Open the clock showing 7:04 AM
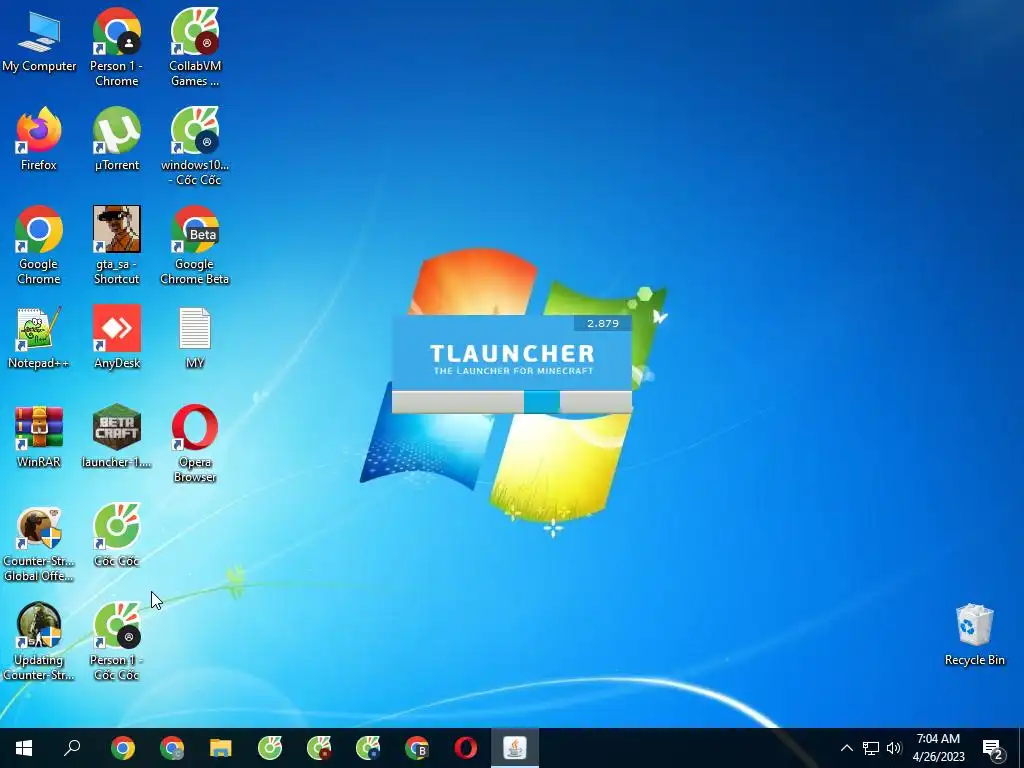Image resolution: width=1024 pixels, height=768 pixels. pyautogui.click(x=938, y=748)
